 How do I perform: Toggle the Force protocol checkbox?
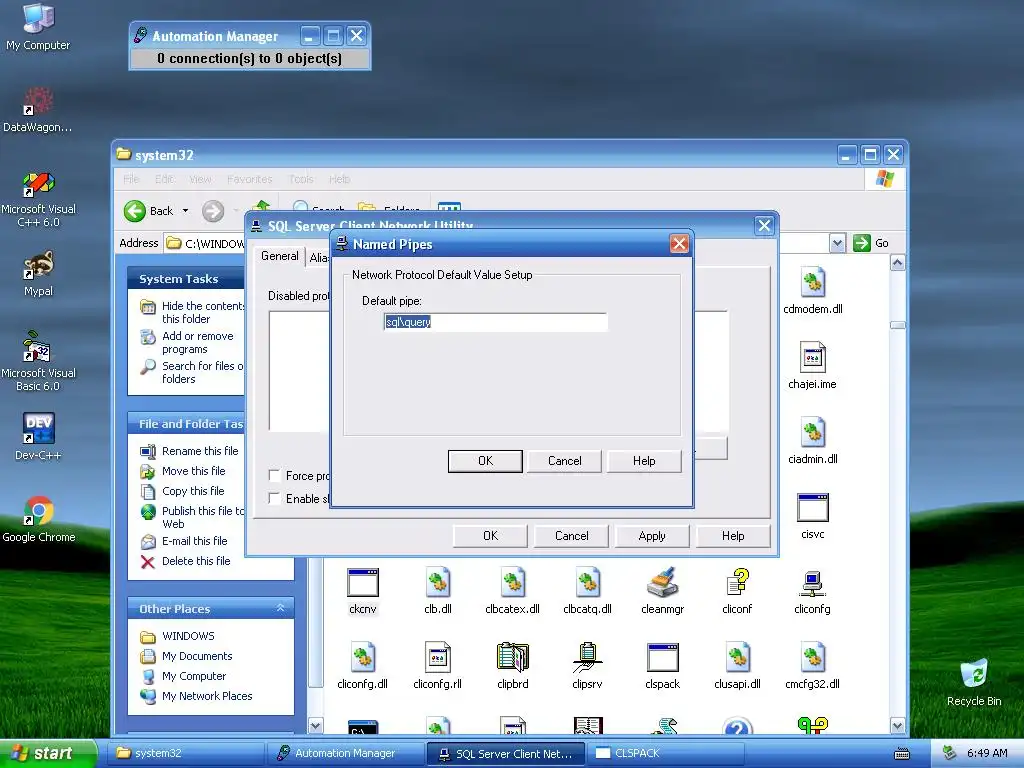[x=275, y=475]
